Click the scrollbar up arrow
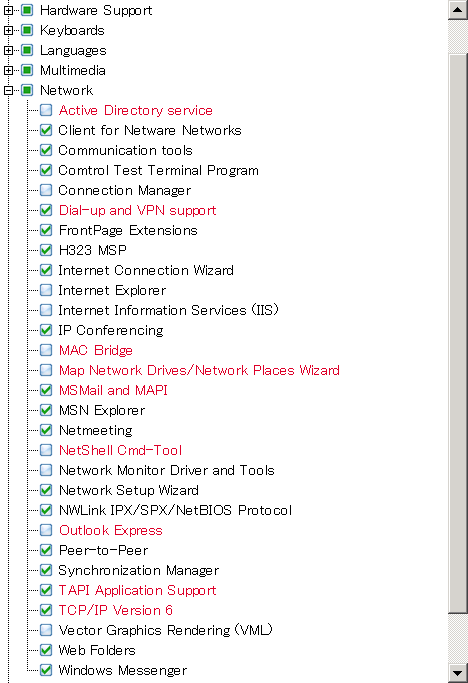The image size is (468, 683). (458, 10)
